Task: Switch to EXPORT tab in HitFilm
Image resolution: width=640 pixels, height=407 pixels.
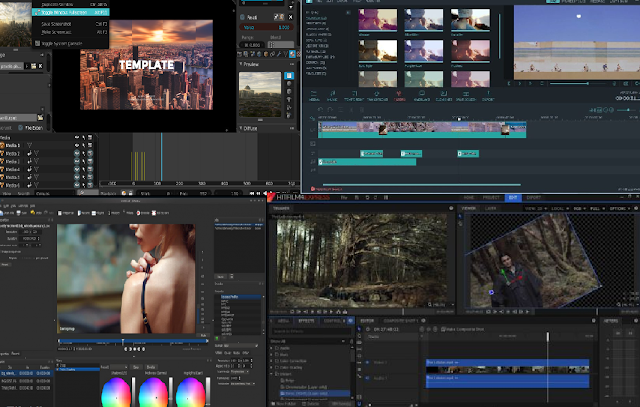Action: [533, 198]
